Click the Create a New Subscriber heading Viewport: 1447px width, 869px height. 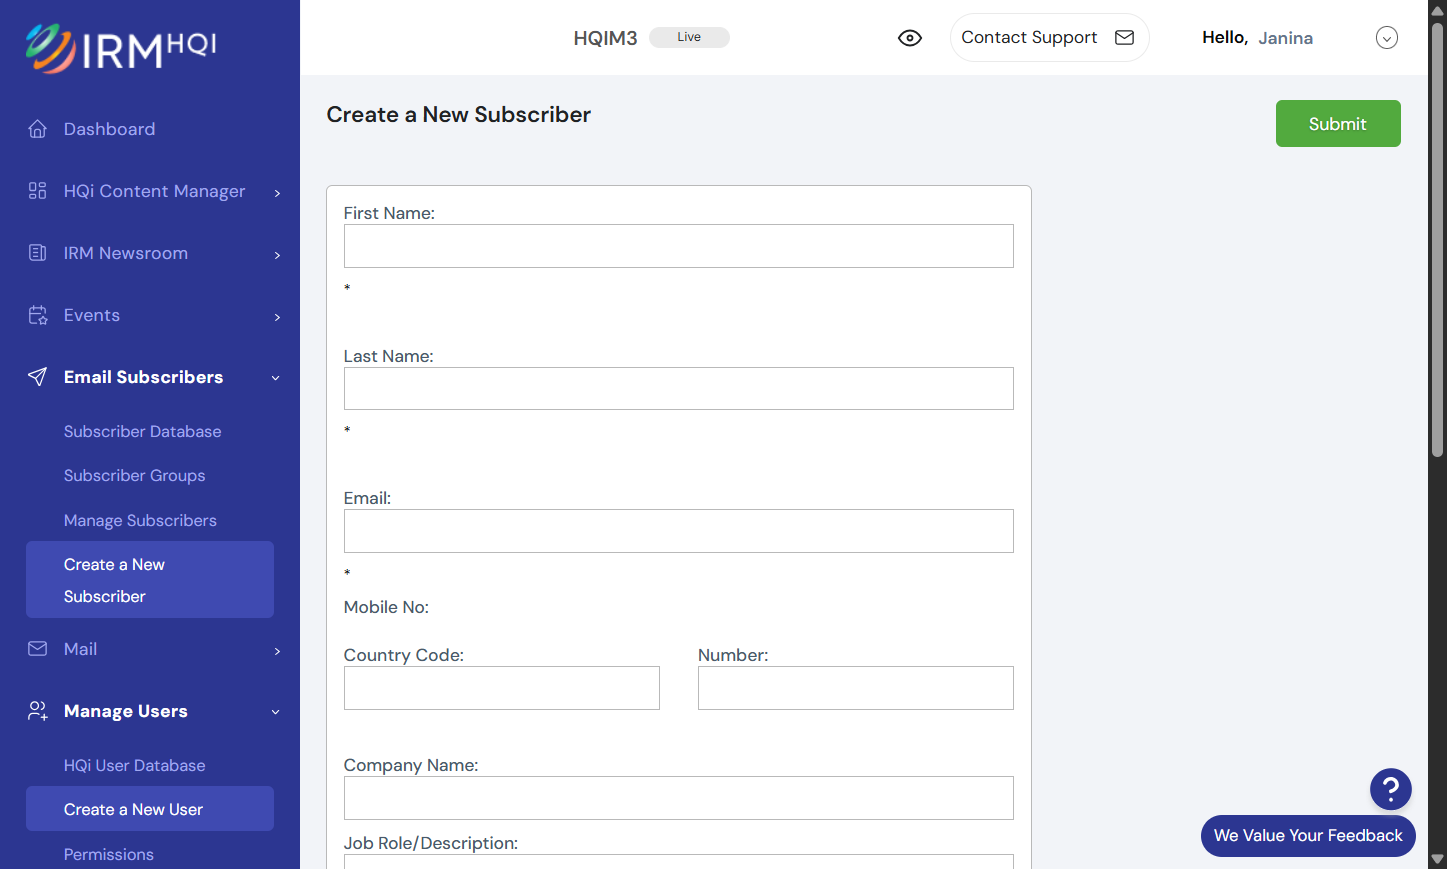(x=459, y=115)
